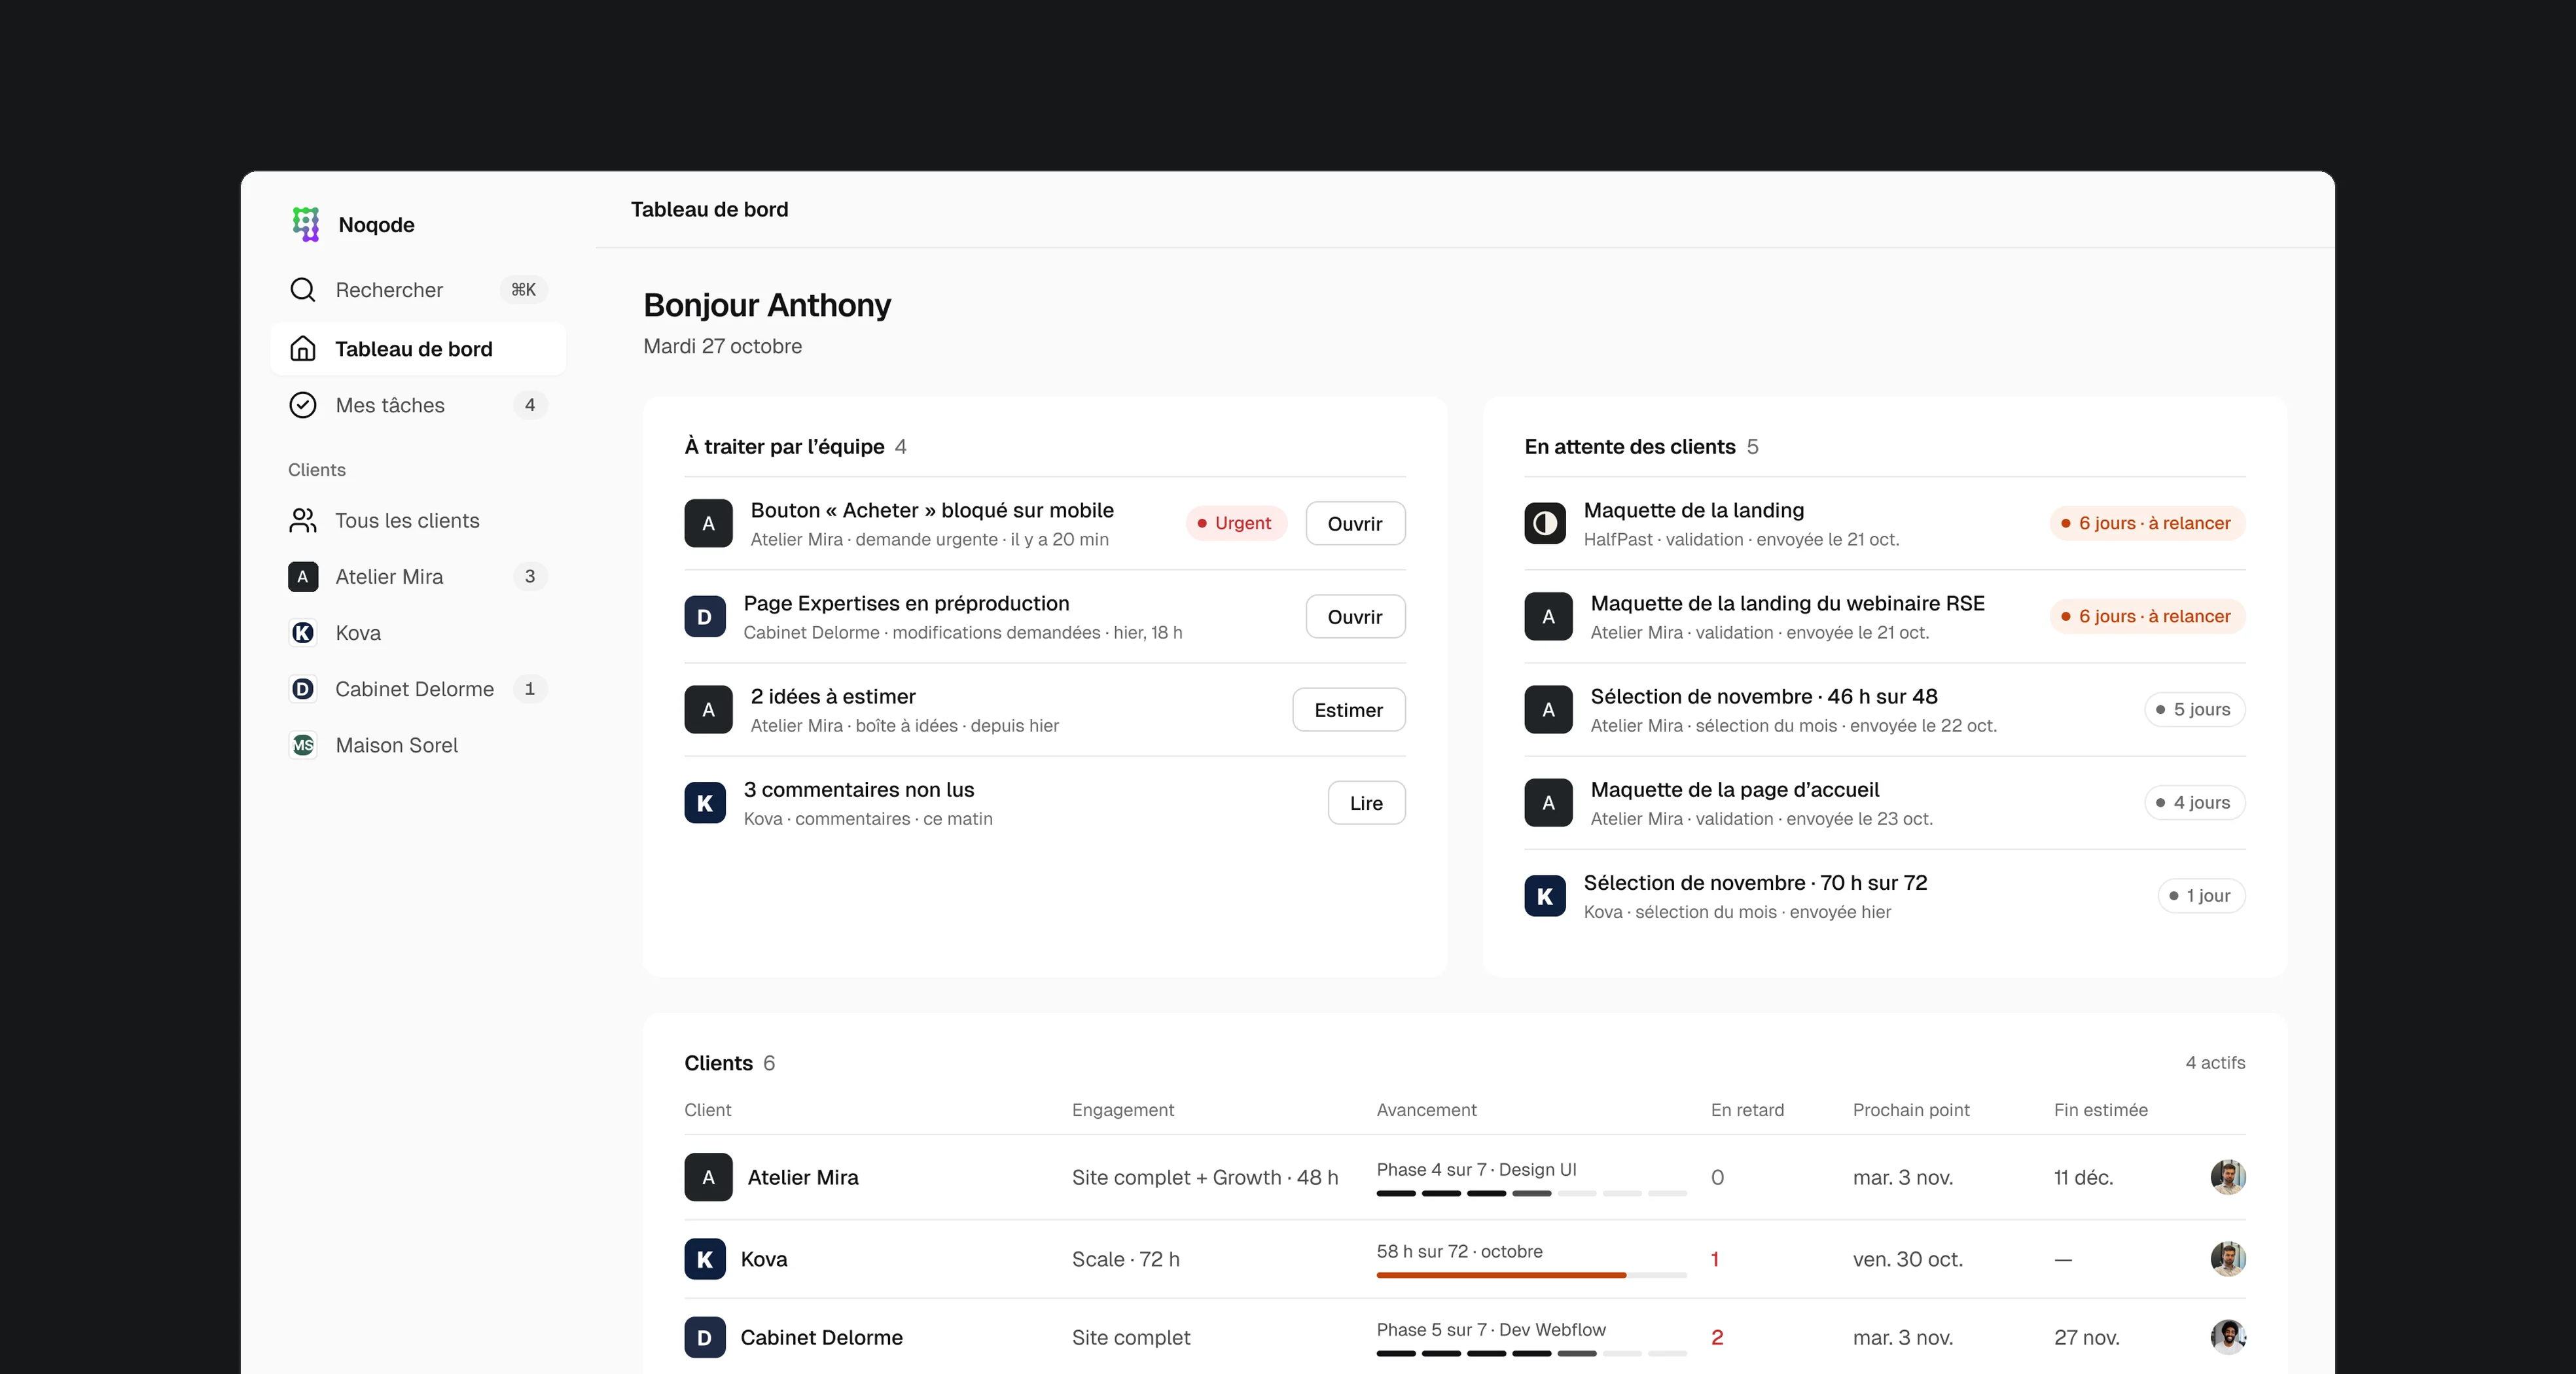Click the people icon for Tous les clients

click(x=302, y=521)
